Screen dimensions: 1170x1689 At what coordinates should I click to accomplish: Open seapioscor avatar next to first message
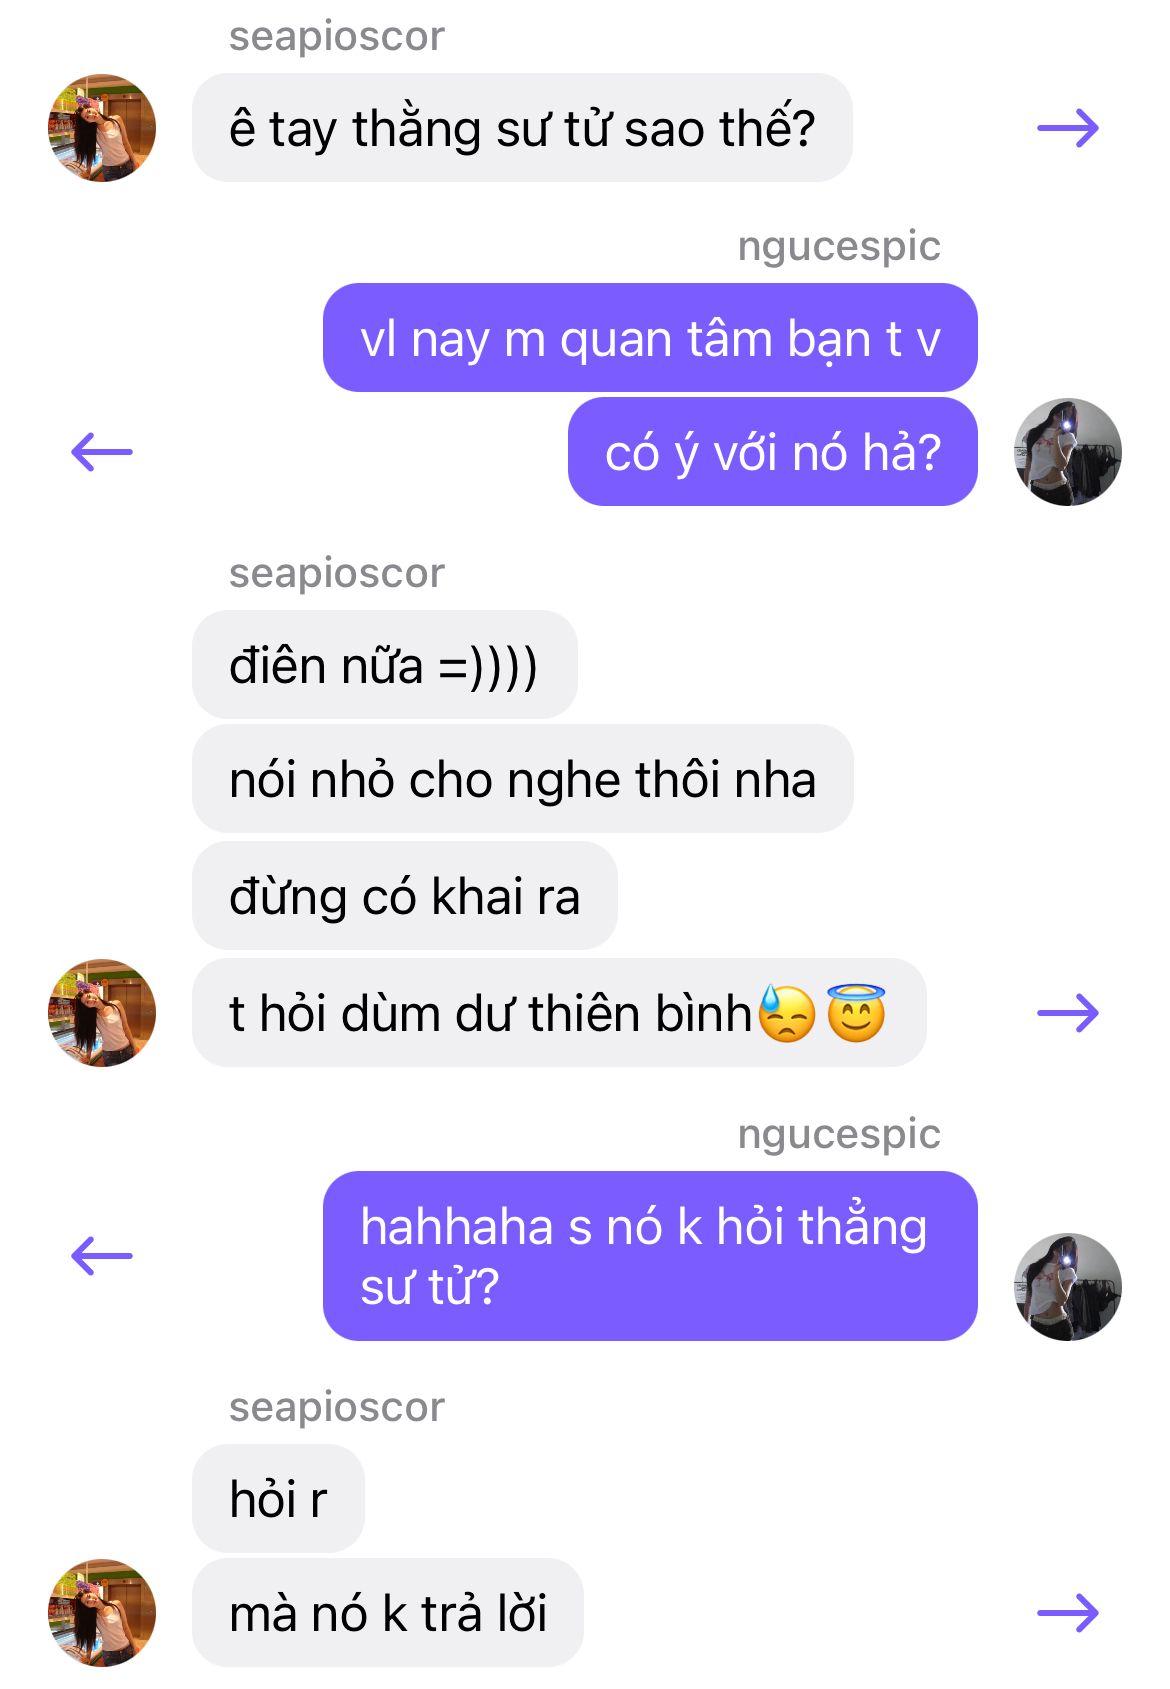(102, 128)
